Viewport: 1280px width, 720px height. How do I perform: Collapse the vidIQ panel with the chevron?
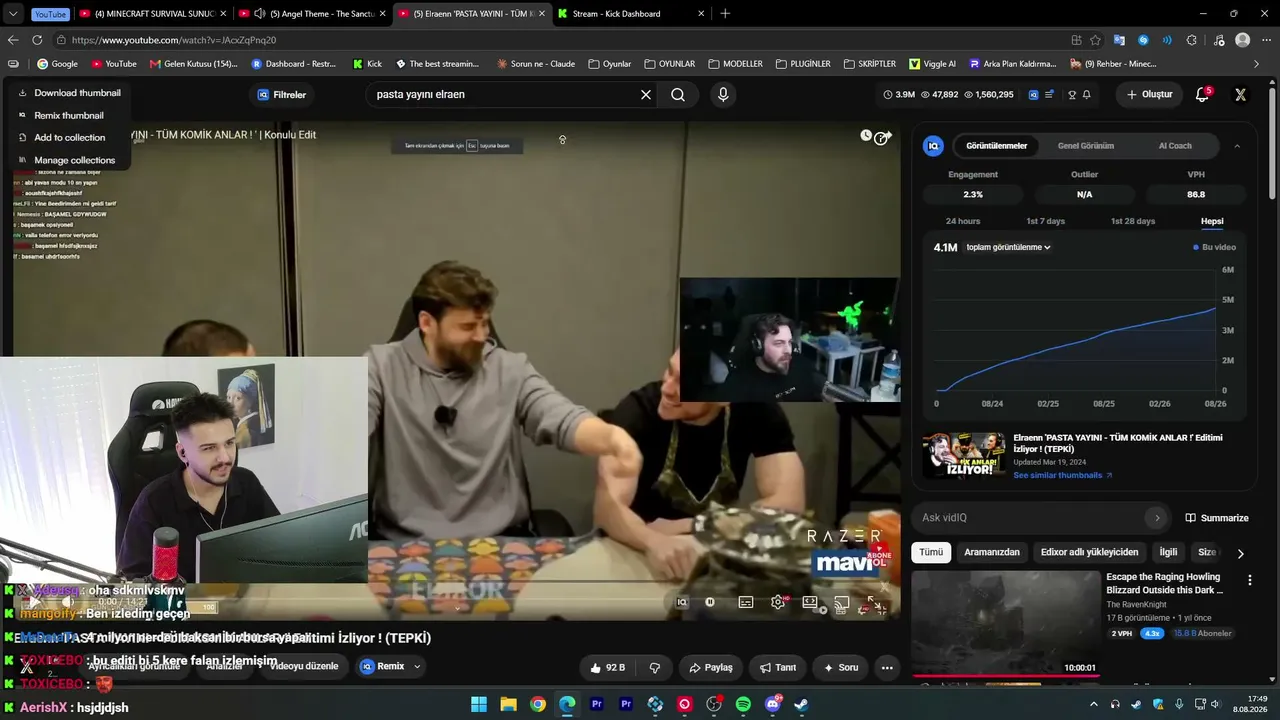click(1237, 146)
